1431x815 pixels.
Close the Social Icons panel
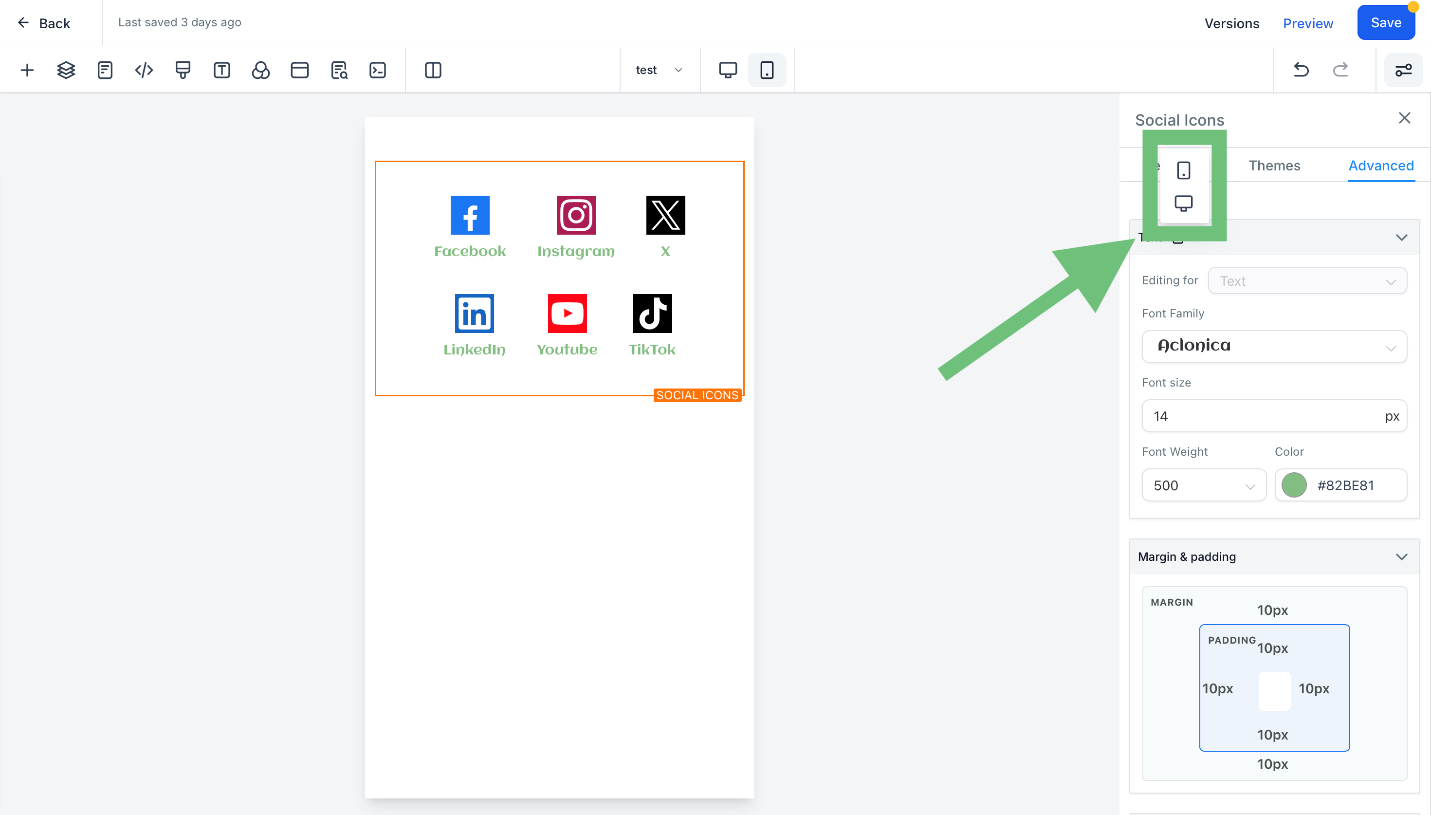pos(1405,118)
